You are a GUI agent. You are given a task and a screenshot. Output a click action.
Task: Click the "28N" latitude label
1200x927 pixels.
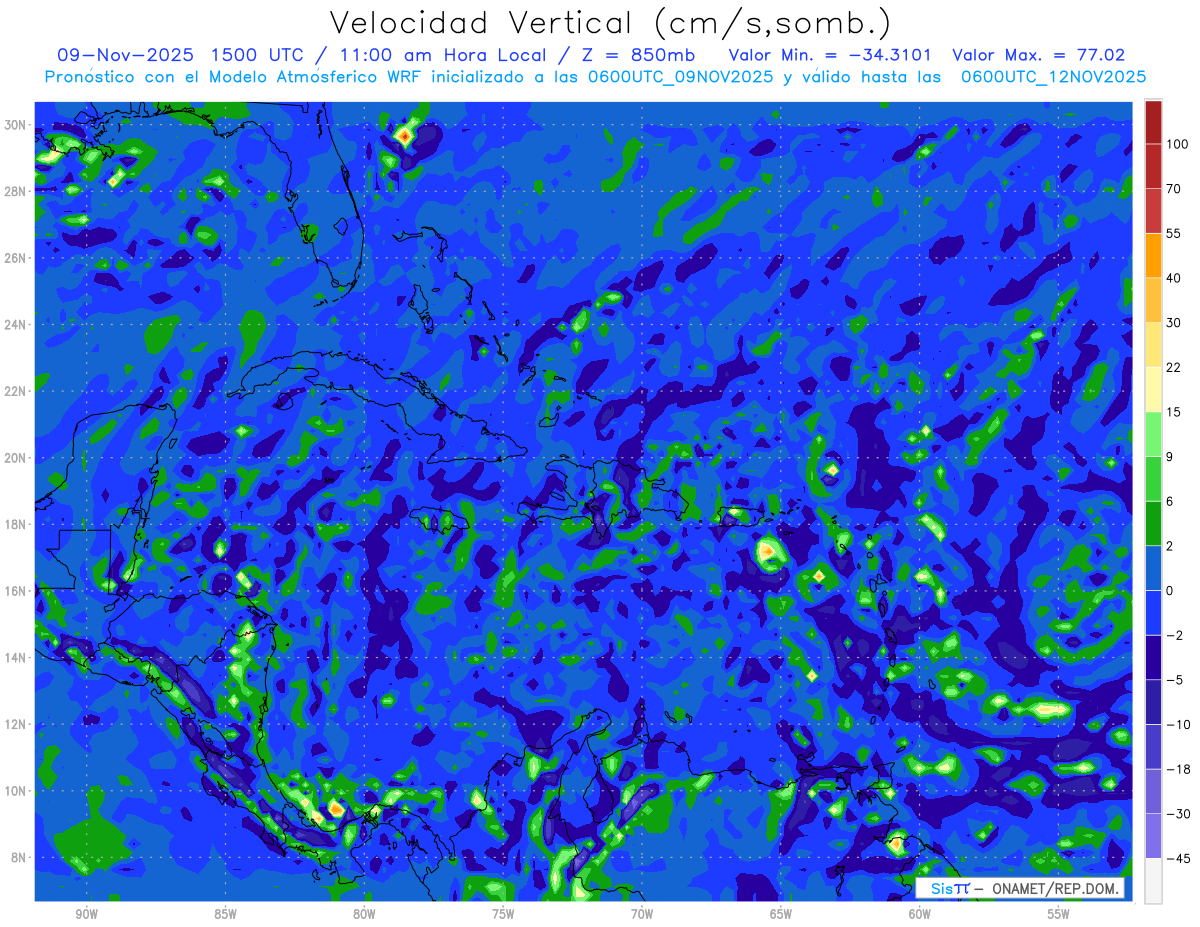coord(16,191)
